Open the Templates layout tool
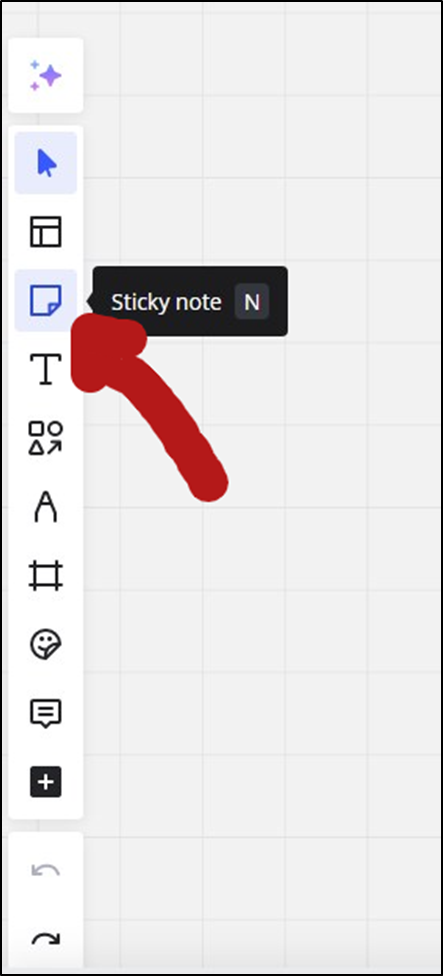443x976 pixels. pos(46,232)
